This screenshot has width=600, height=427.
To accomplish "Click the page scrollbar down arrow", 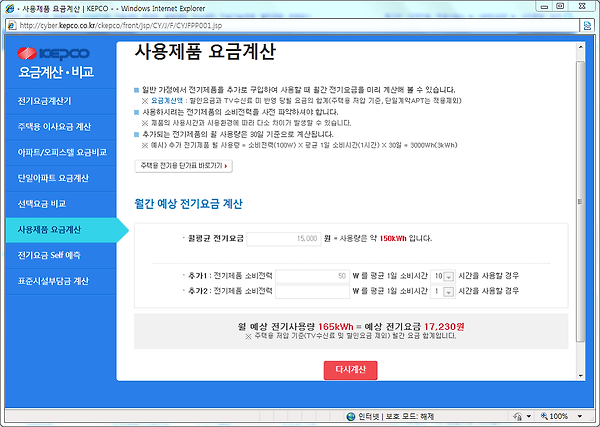I will pos(580,376).
